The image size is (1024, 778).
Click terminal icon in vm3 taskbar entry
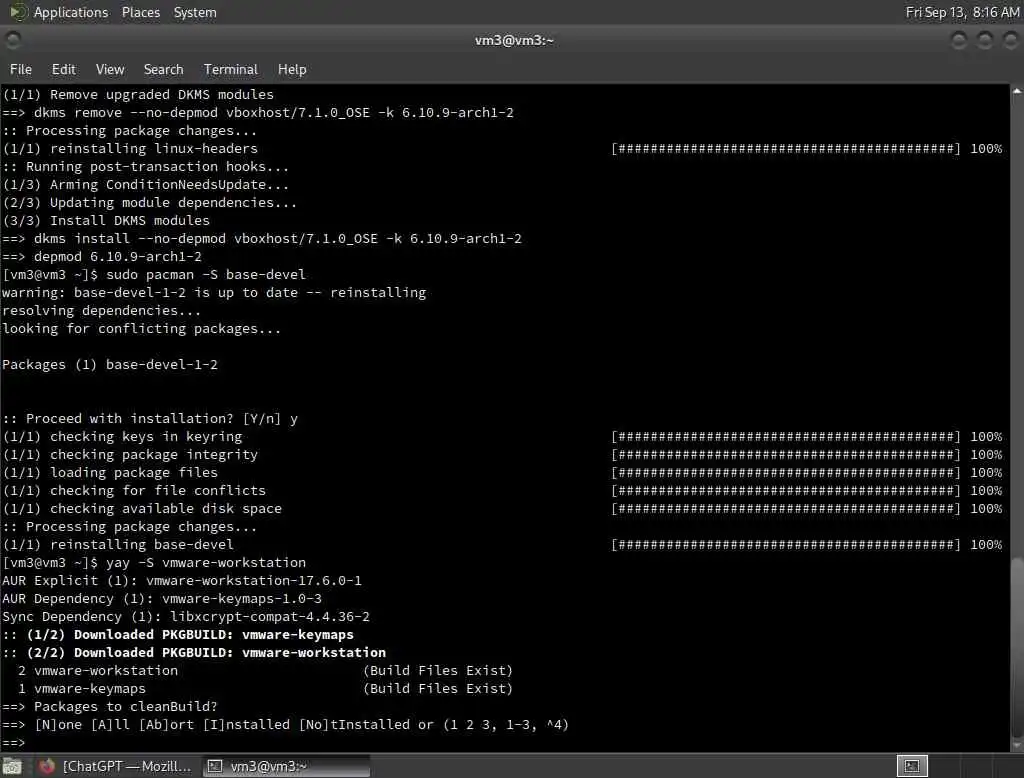[215, 766]
